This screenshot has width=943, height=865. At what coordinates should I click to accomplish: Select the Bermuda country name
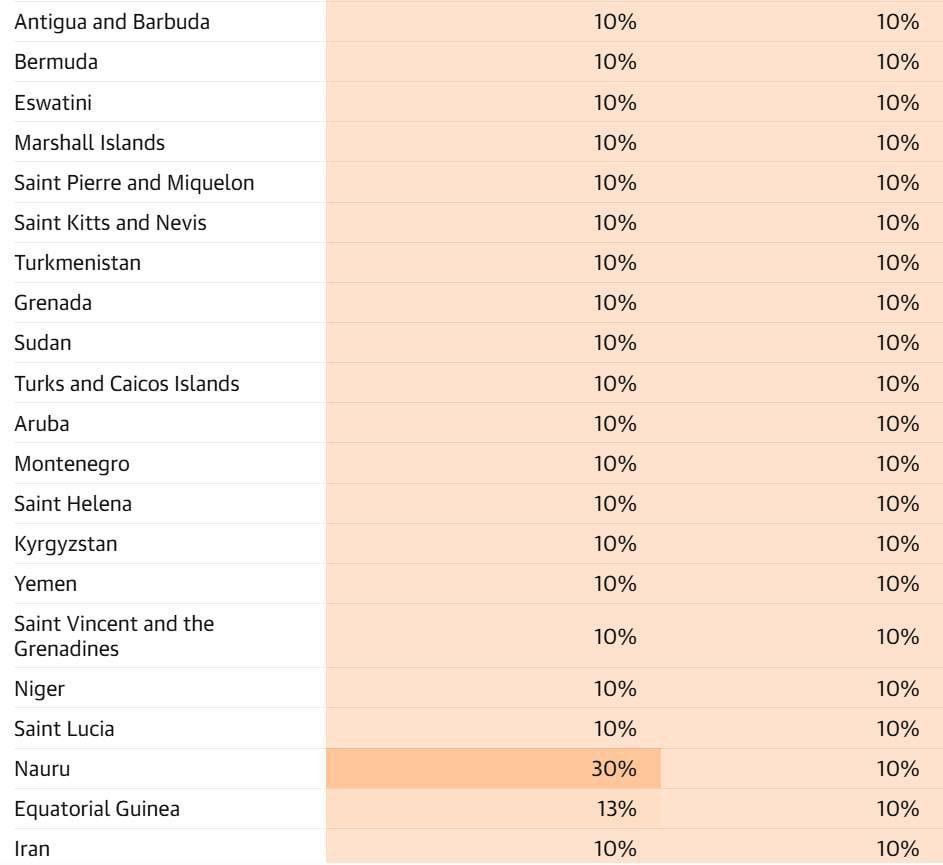[x=56, y=62]
